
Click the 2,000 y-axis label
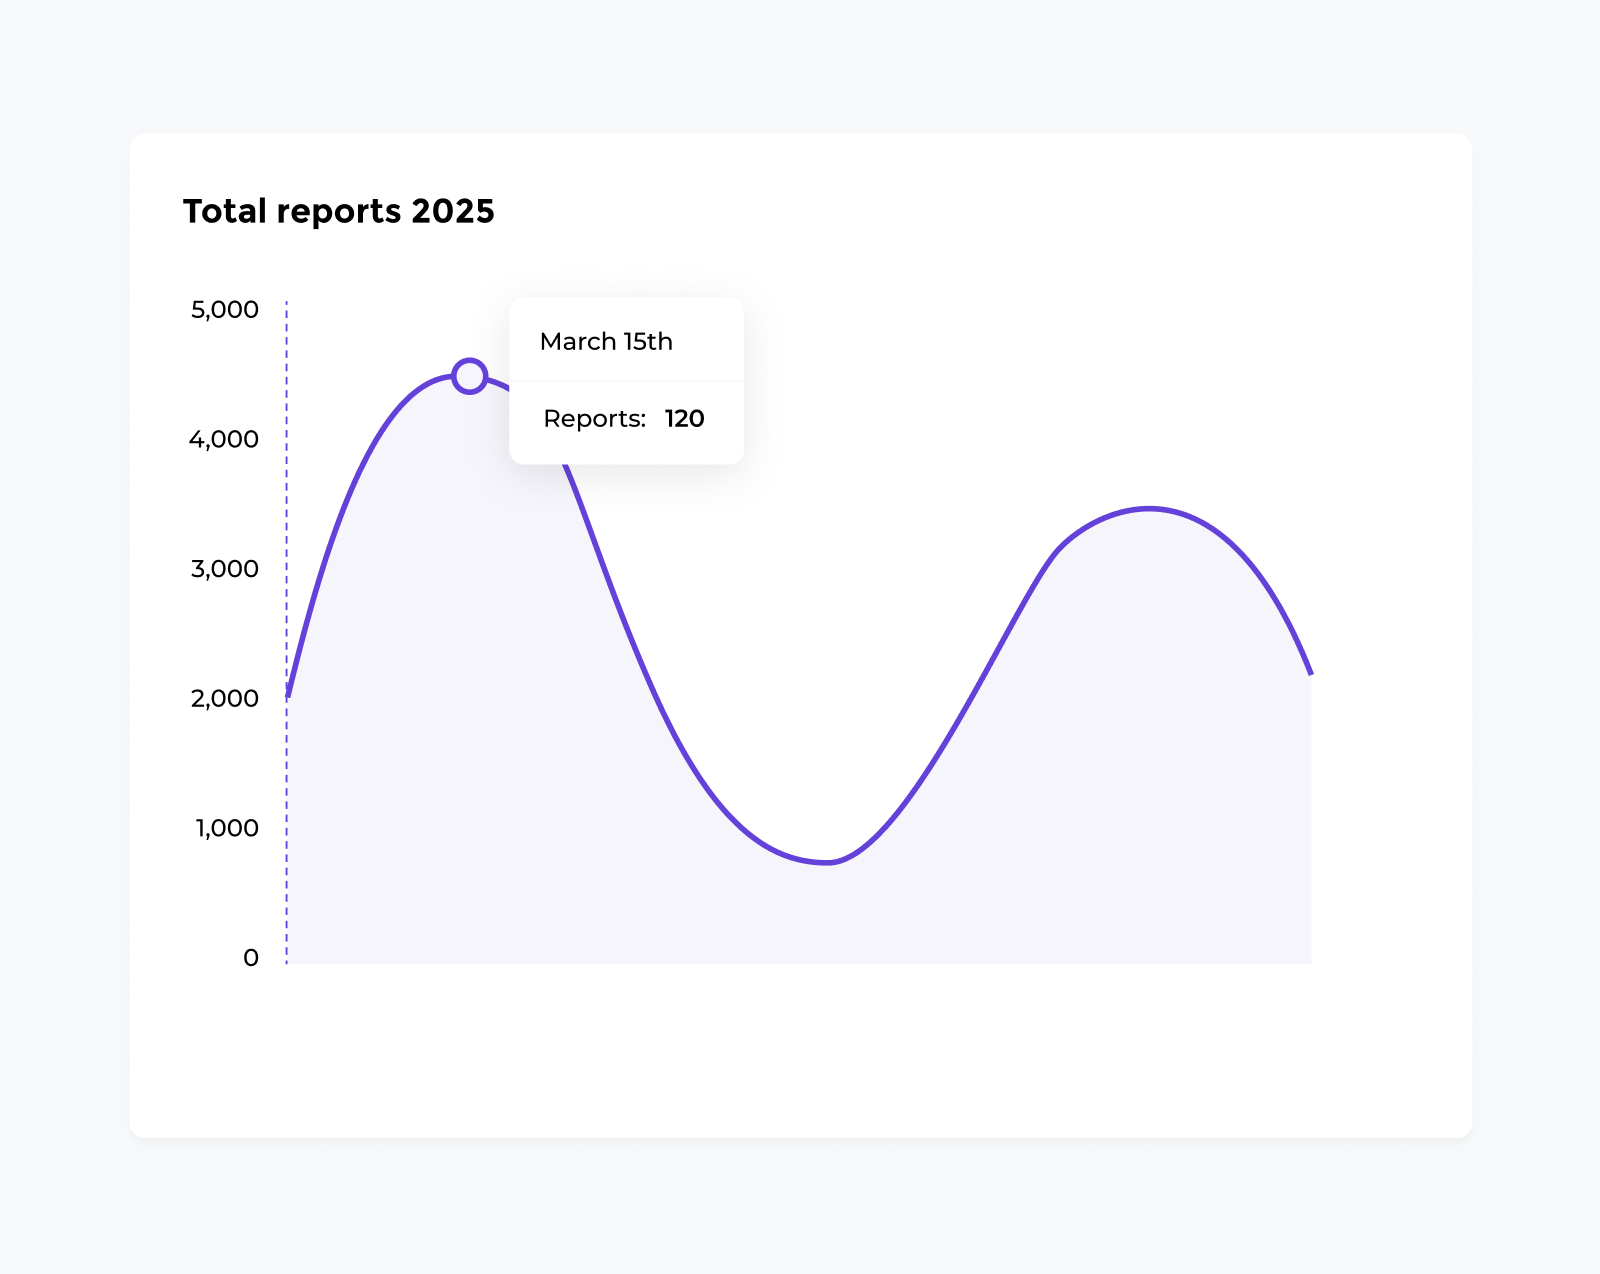pos(225,698)
